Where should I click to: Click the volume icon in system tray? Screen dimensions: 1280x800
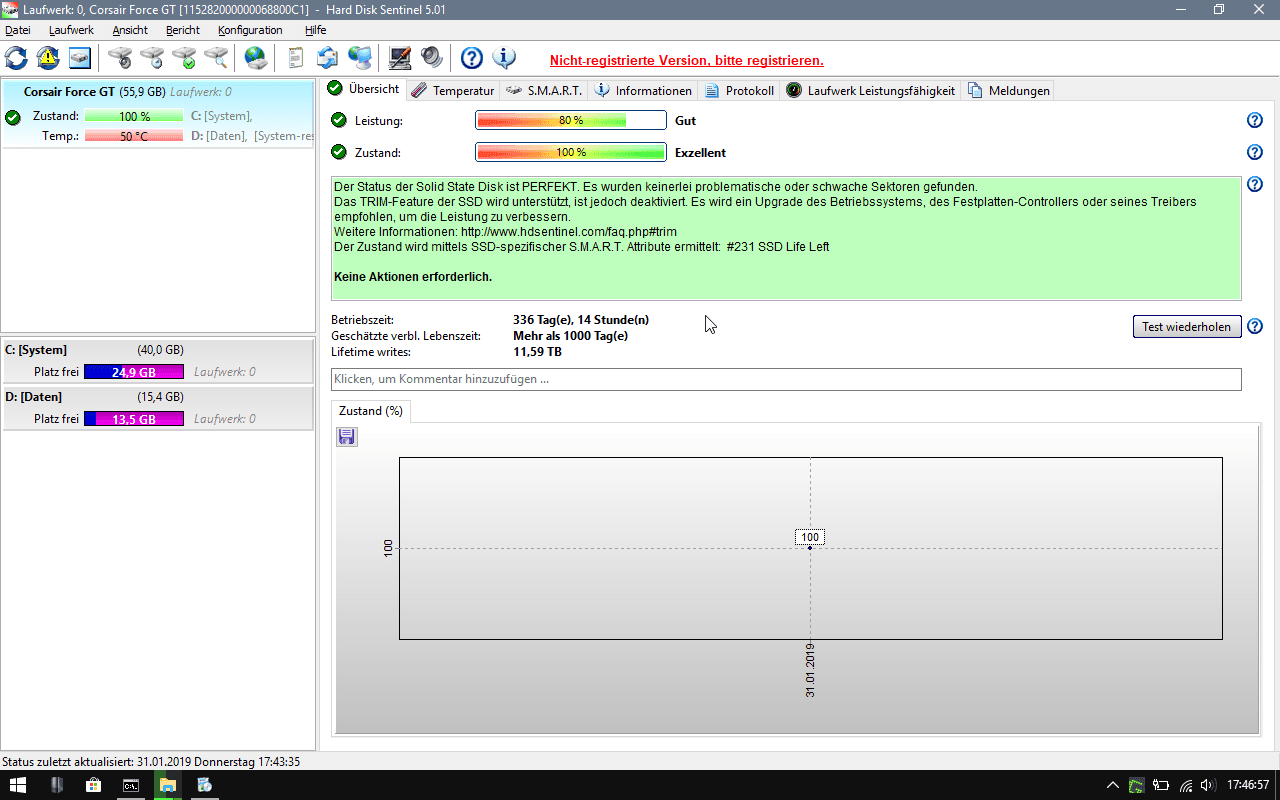click(x=1207, y=785)
